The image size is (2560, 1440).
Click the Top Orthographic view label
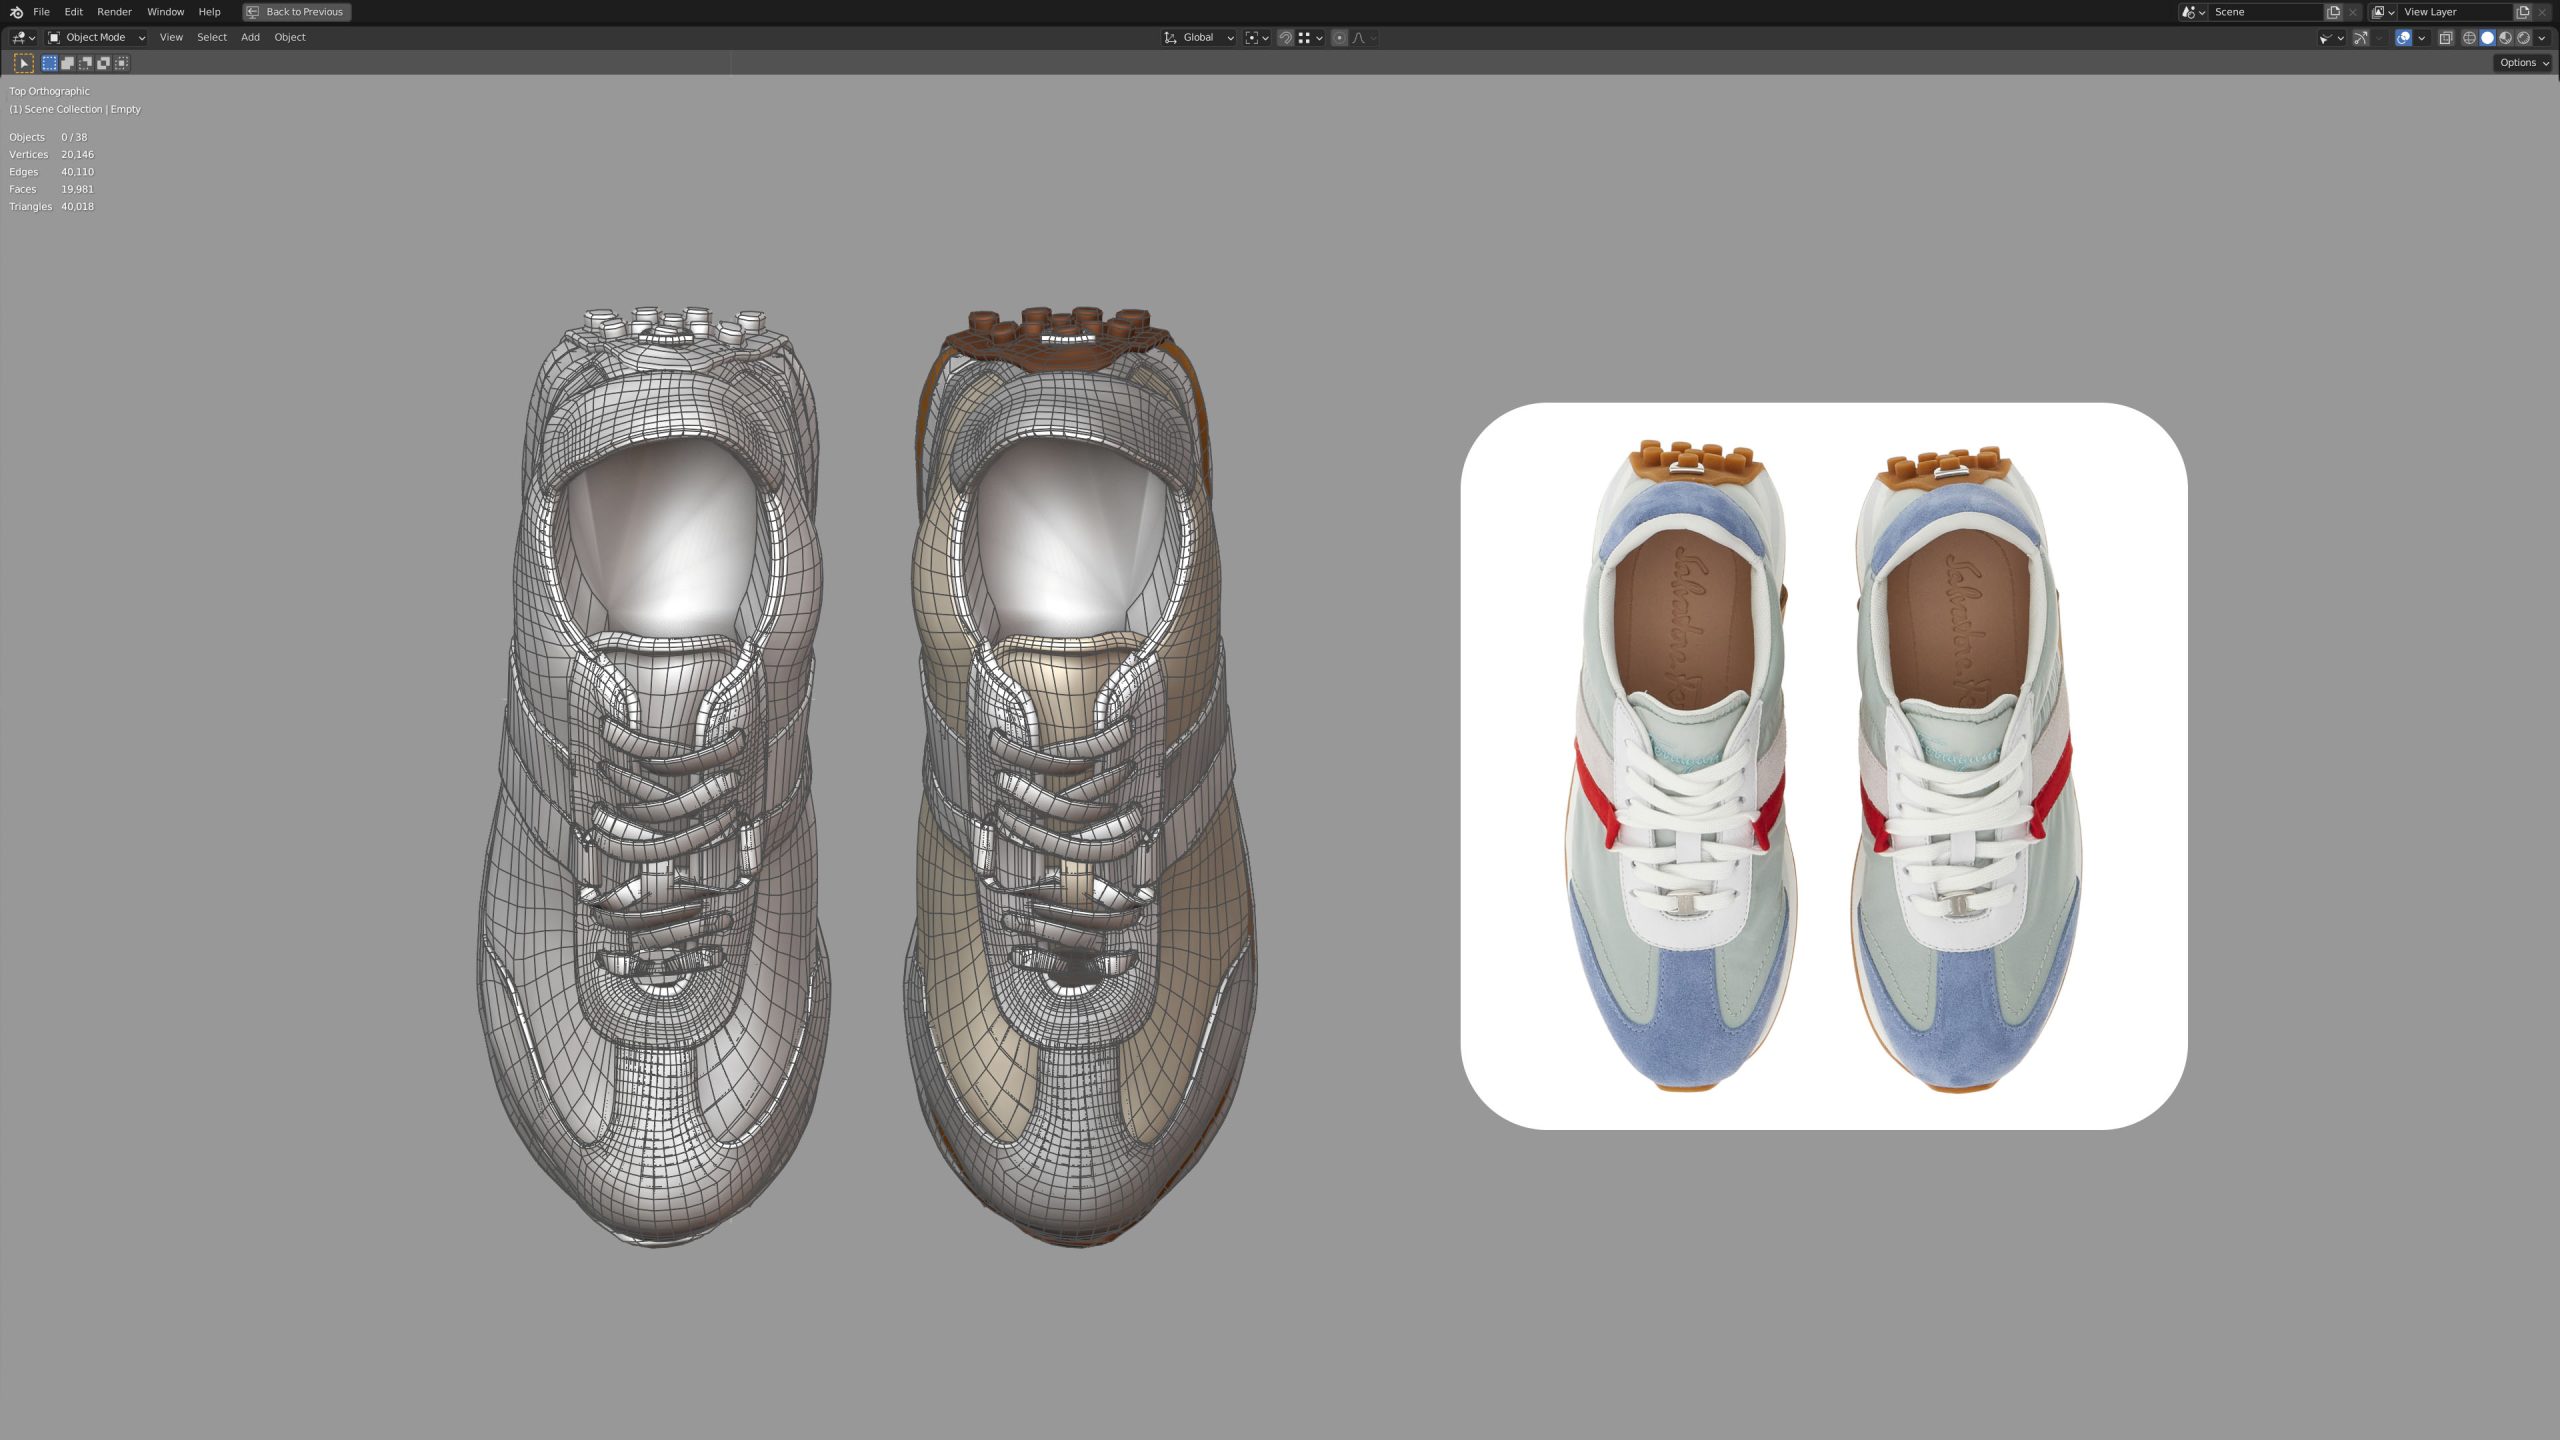click(49, 91)
